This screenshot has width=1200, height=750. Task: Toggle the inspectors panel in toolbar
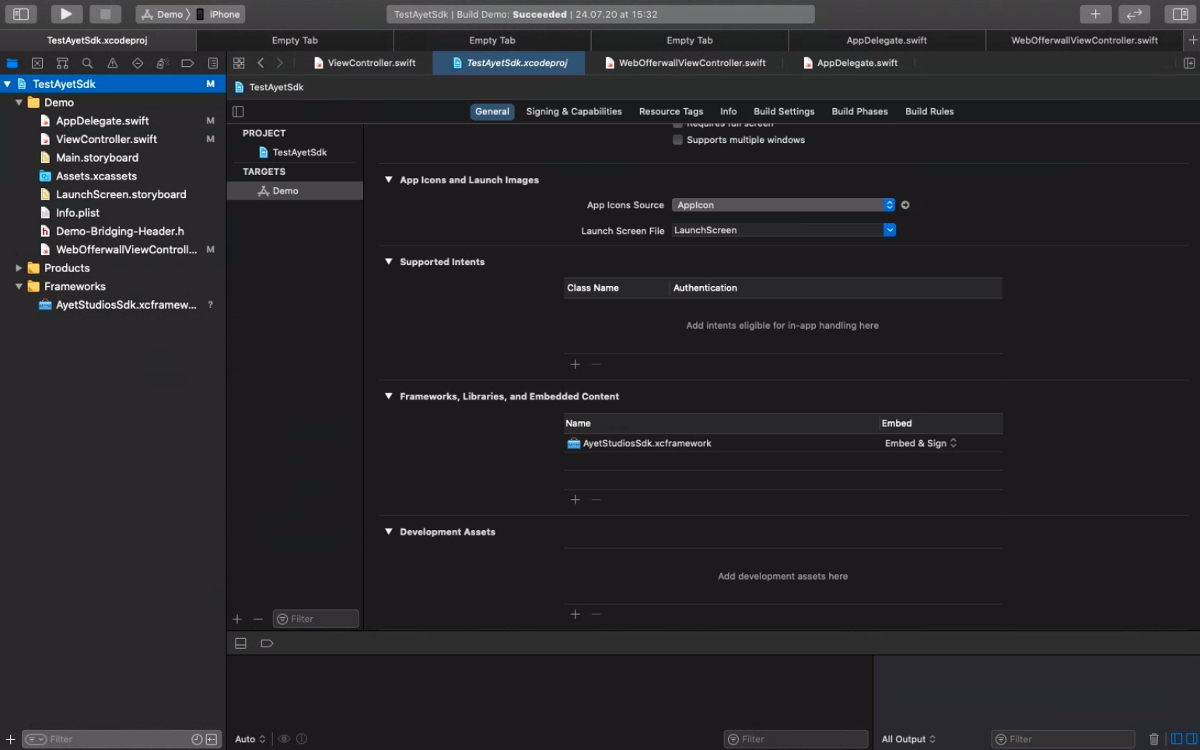pyautogui.click(x=1178, y=14)
